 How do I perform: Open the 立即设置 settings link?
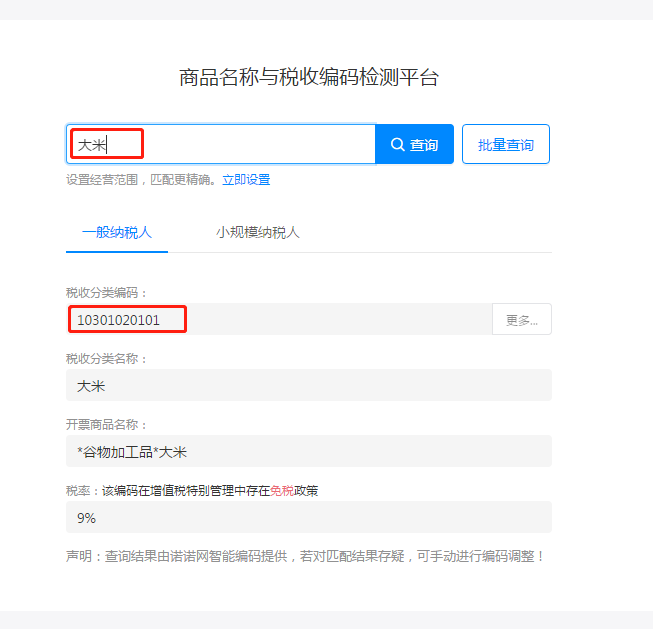pos(246,180)
